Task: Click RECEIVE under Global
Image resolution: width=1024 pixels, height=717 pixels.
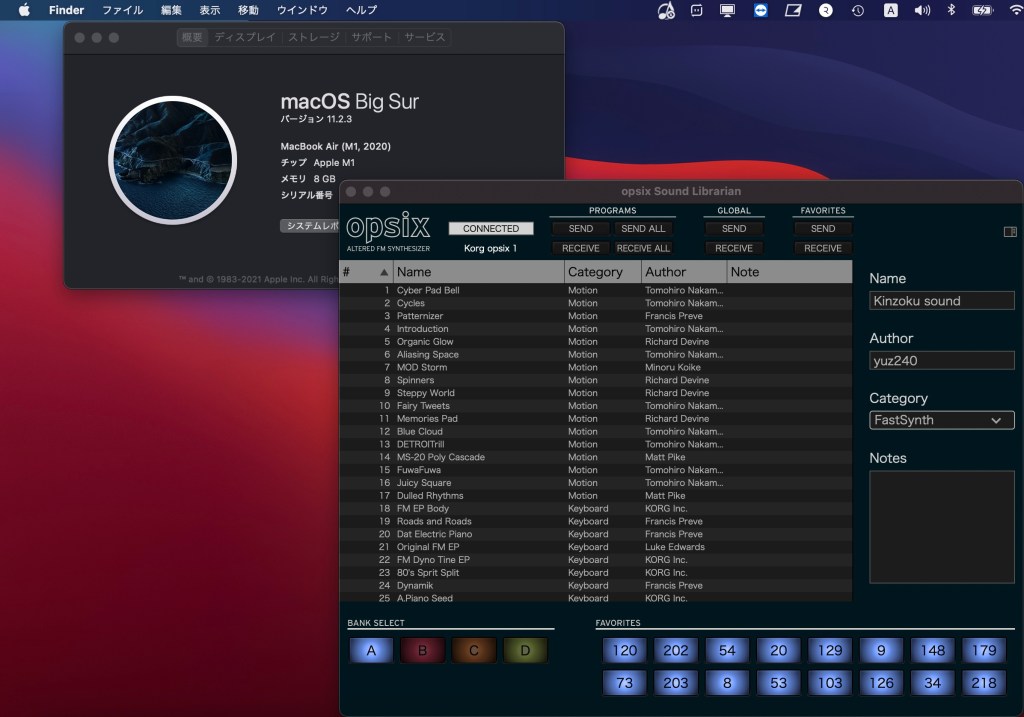Action: (734, 248)
